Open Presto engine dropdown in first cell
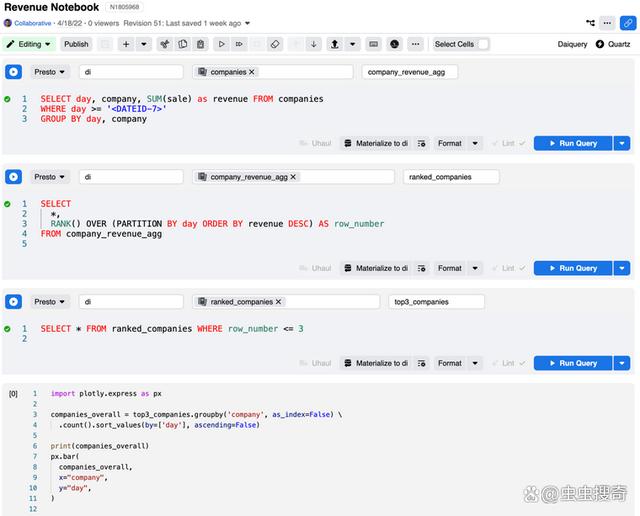640x516 pixels. pyautogui.click(x=50, y=72)
